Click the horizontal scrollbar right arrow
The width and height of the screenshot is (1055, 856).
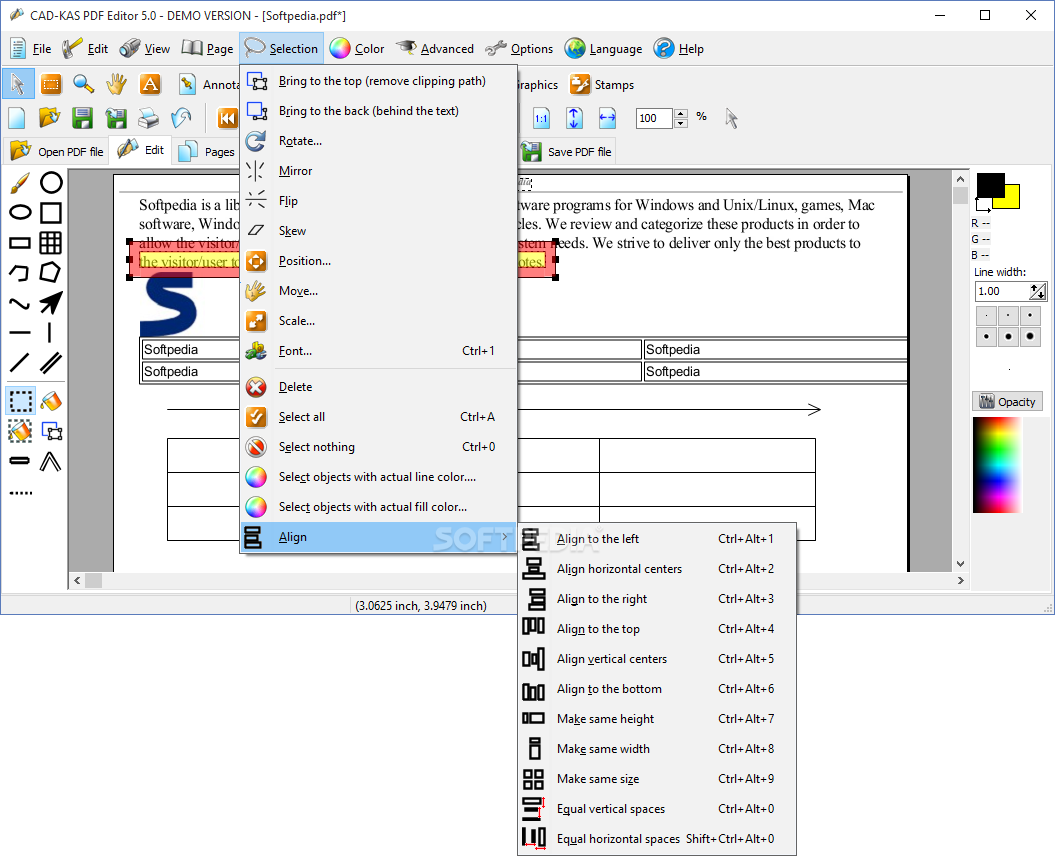point(961,580)
